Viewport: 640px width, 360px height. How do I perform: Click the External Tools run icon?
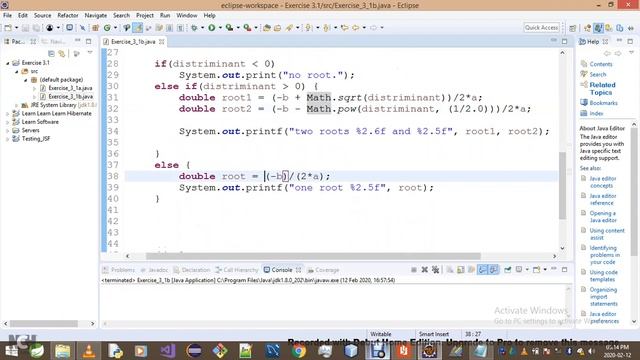[x=247, y=28]
